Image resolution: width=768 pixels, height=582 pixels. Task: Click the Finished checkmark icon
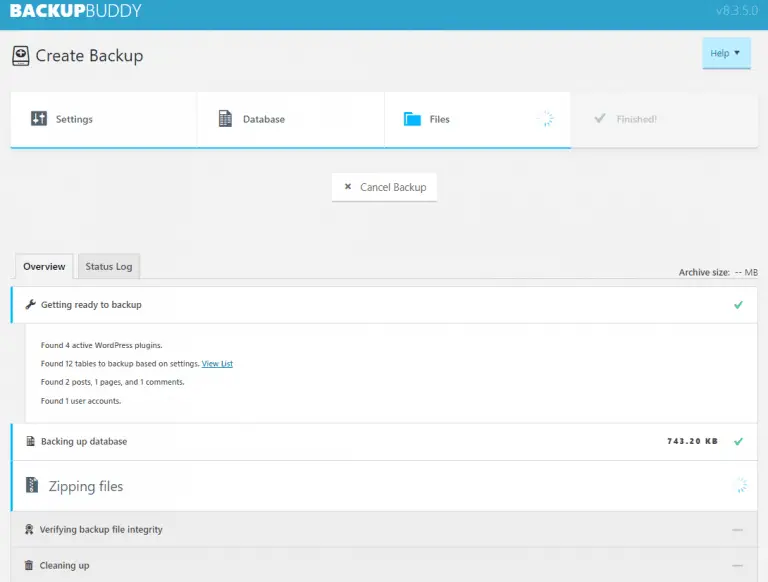pyautogui.click(x=600, y=118)
